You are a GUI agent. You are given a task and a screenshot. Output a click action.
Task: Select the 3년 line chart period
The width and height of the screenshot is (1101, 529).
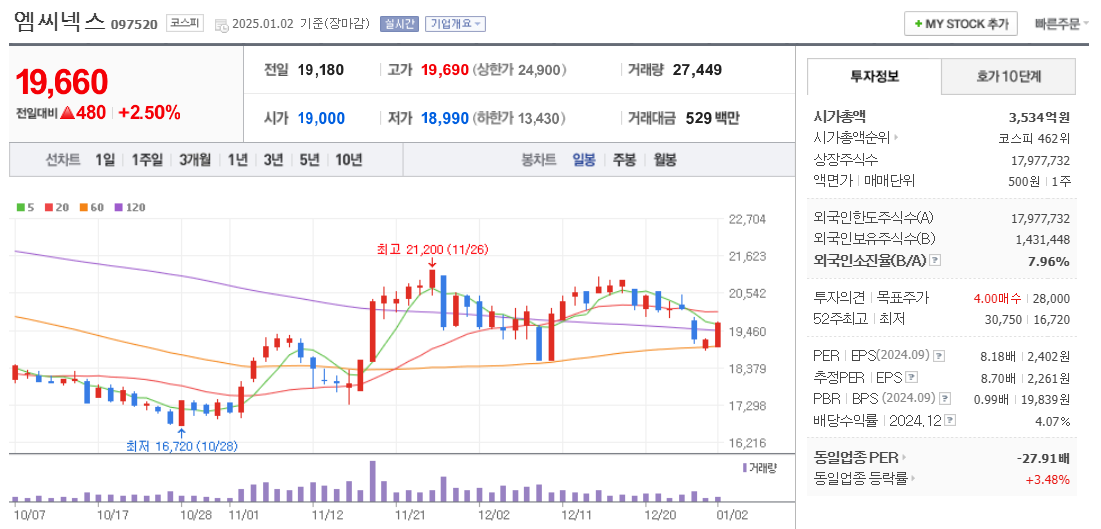[273, 159]
